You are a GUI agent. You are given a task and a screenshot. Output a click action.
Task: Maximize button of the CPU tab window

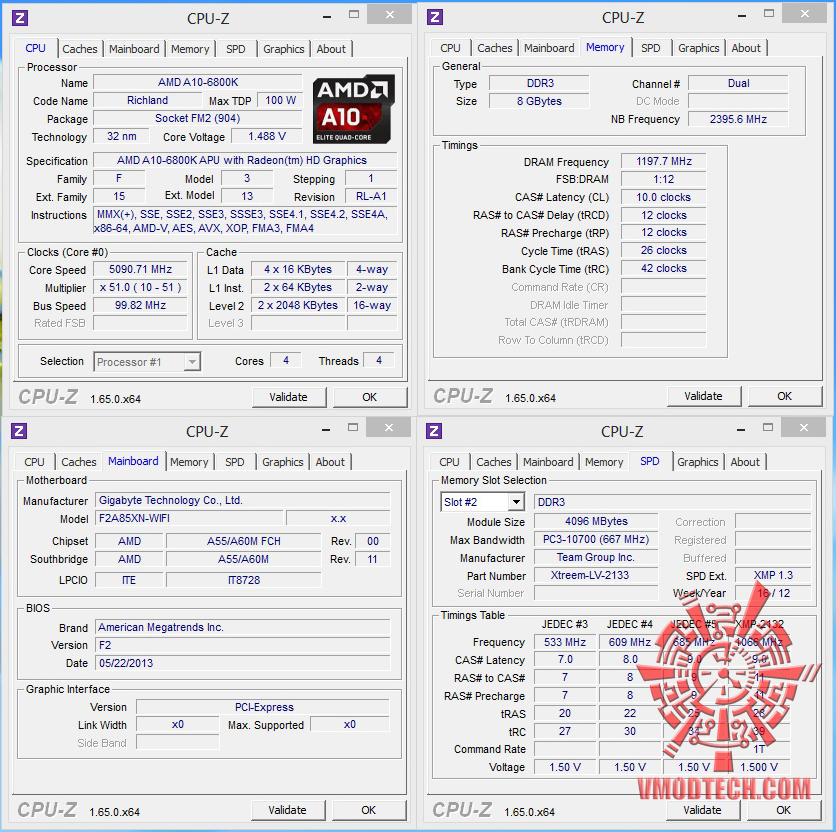[354, 15]
